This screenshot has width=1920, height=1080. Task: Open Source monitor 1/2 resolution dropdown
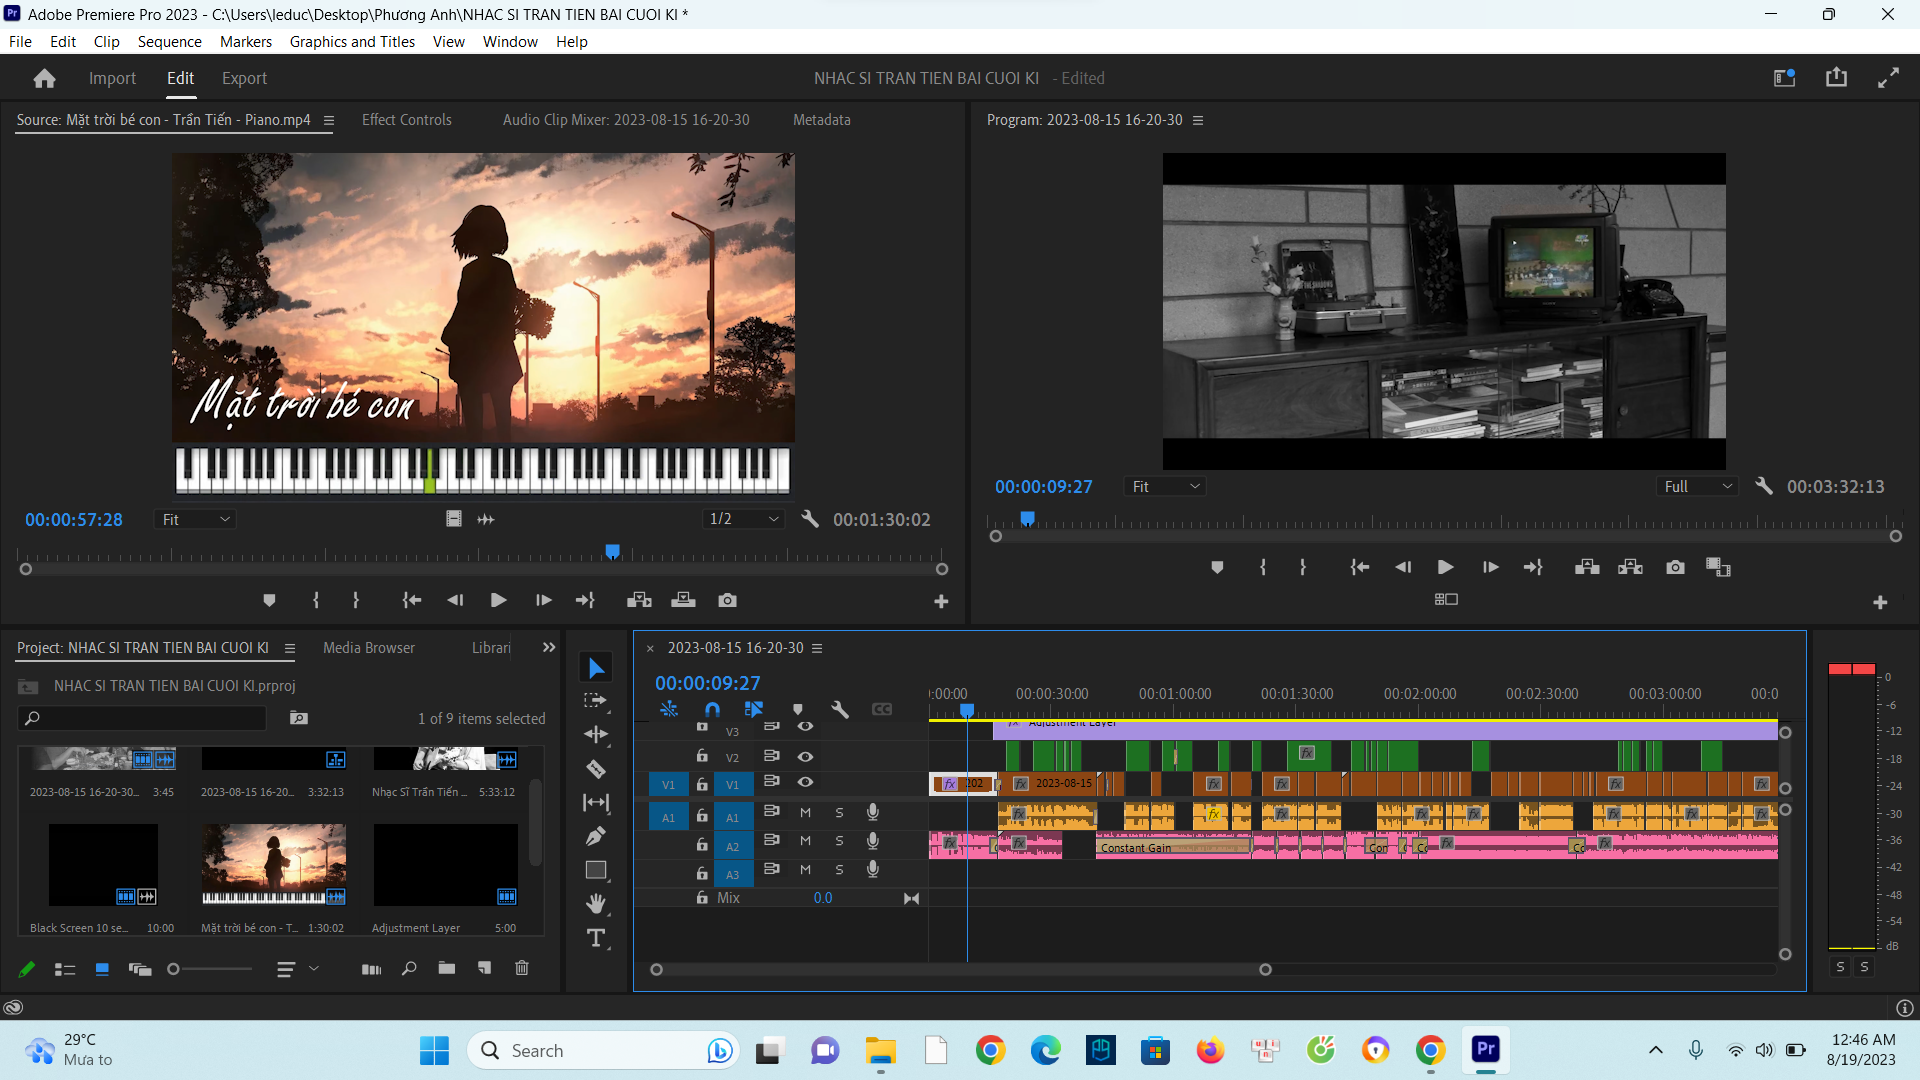coord(743,519)
